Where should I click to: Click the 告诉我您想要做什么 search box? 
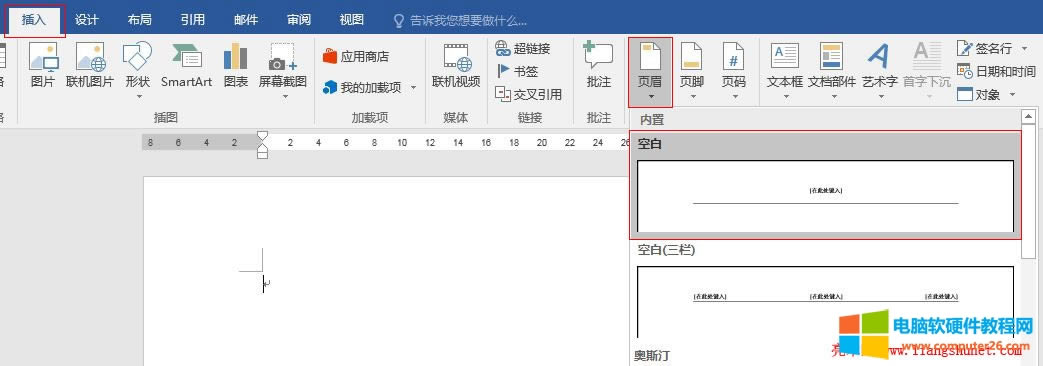460,21
